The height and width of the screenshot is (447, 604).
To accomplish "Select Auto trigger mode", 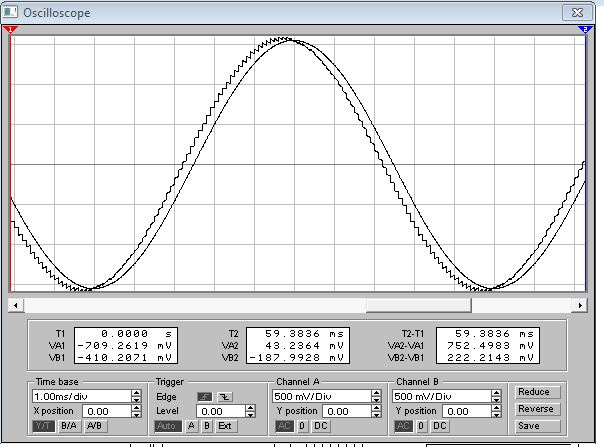I will 168,426.
